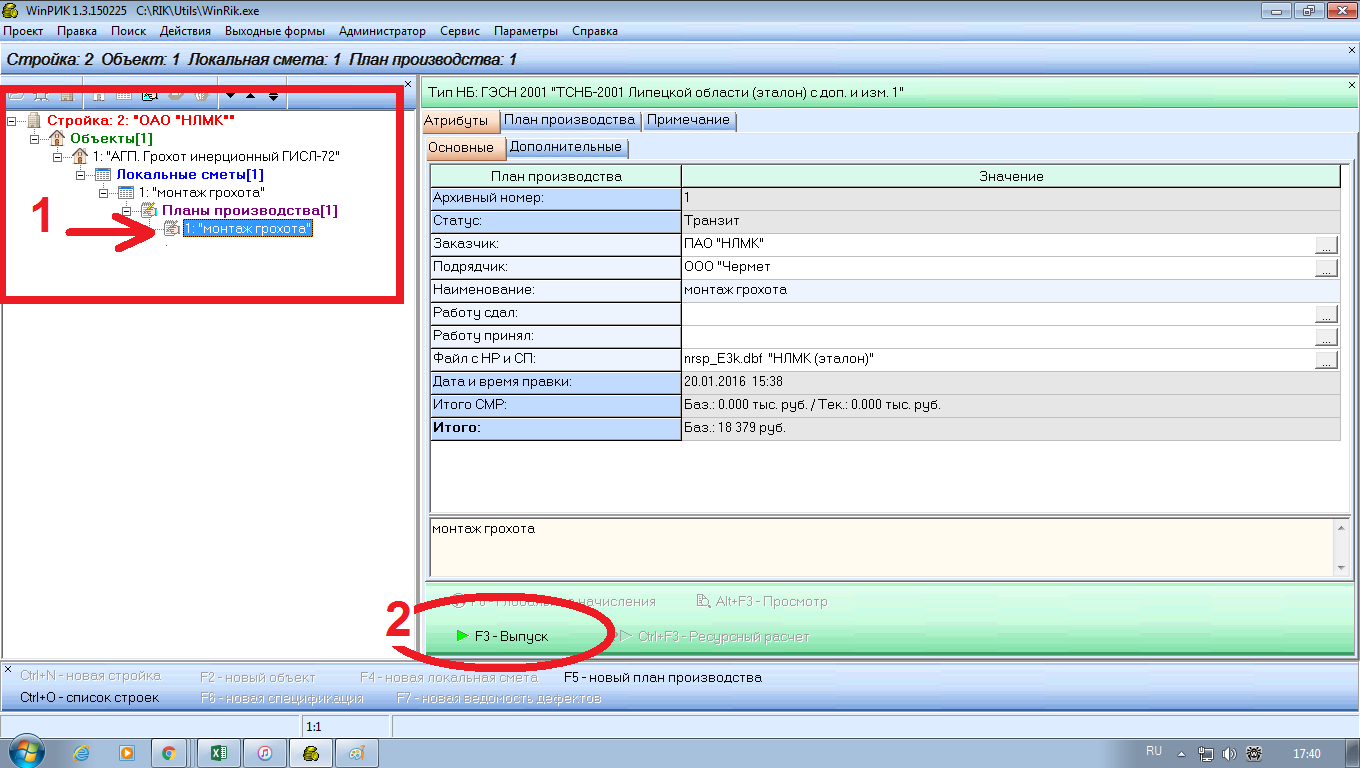
Task: Collapse the Планы производства[1] tree node
Action: 126,210
